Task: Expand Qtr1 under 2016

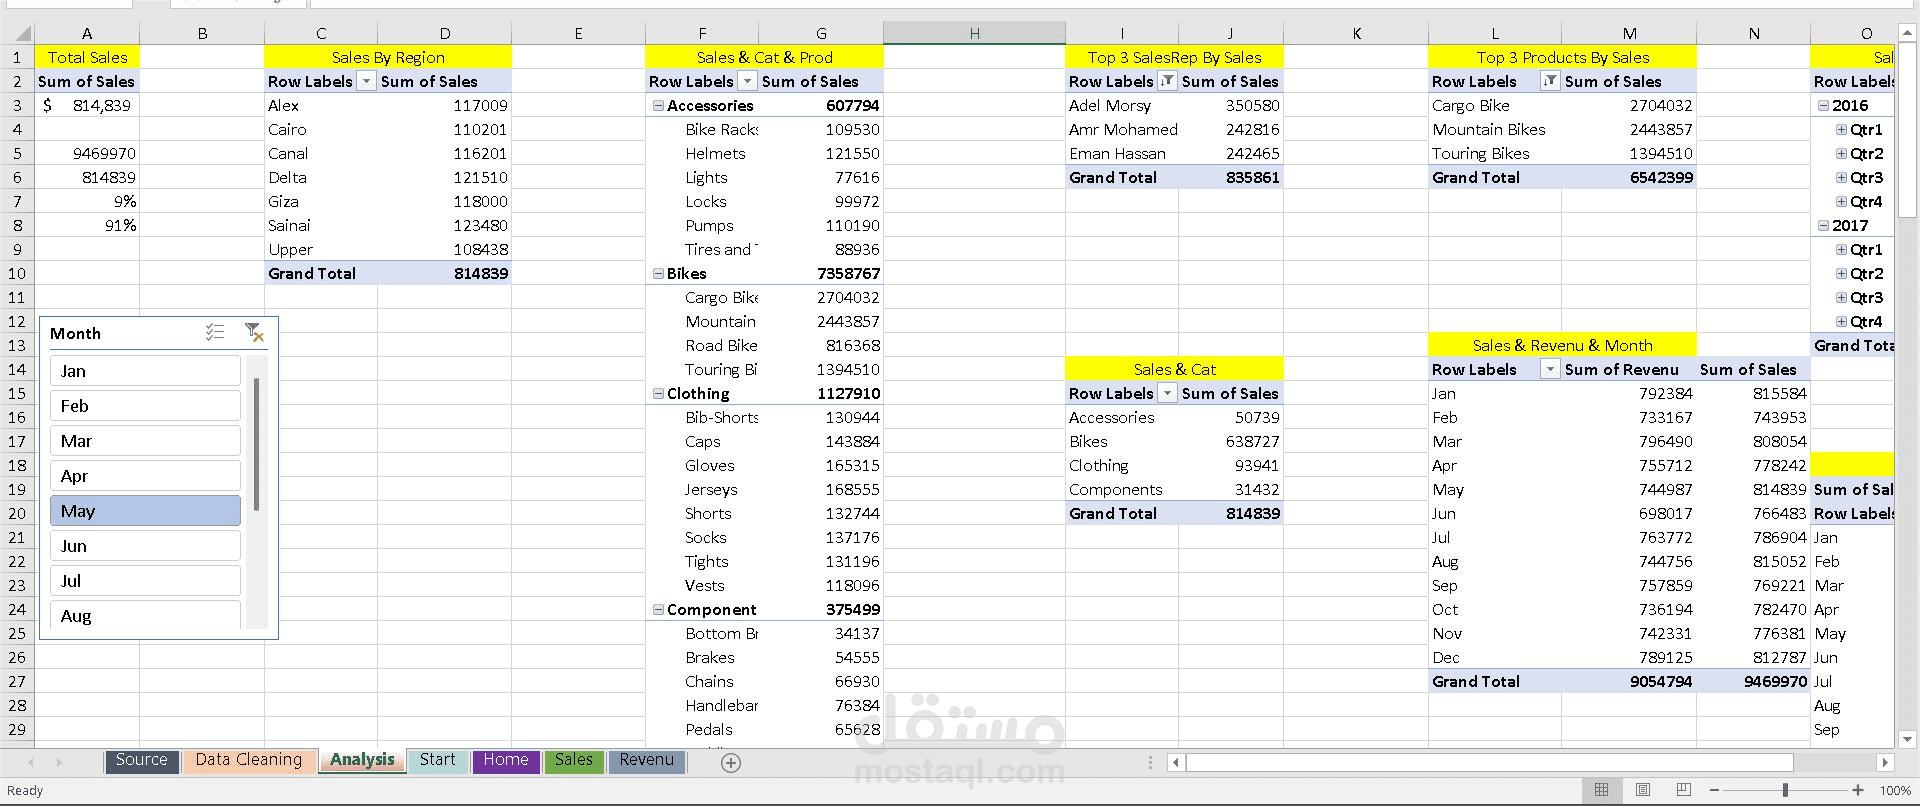Action: pos(1841,129)
